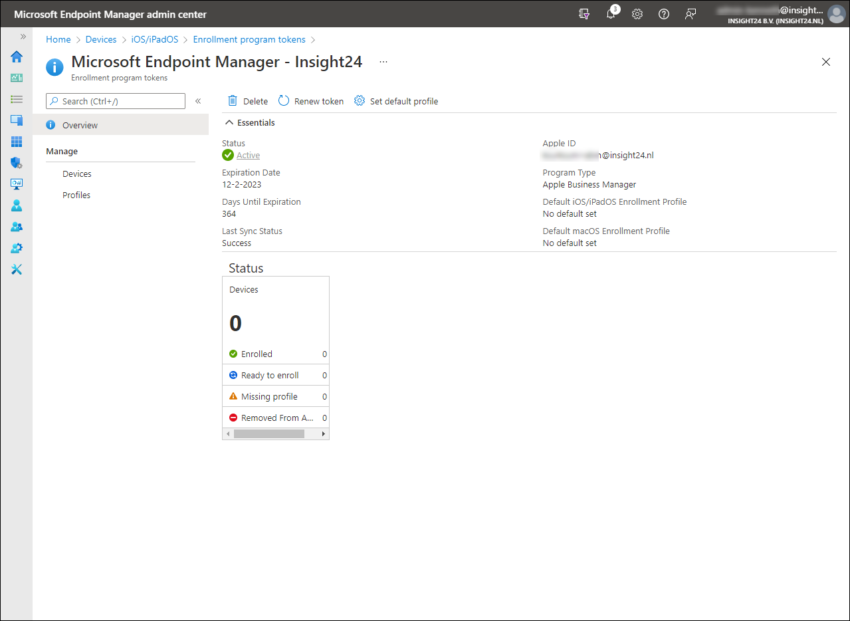Open Users via the person icon
This screenshot has width=850, height=621.
(x=15, y=205)
